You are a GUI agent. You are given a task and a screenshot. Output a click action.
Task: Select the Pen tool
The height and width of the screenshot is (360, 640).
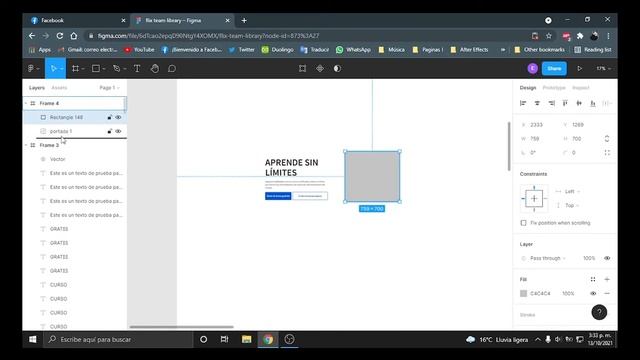[x=116, y=69]
